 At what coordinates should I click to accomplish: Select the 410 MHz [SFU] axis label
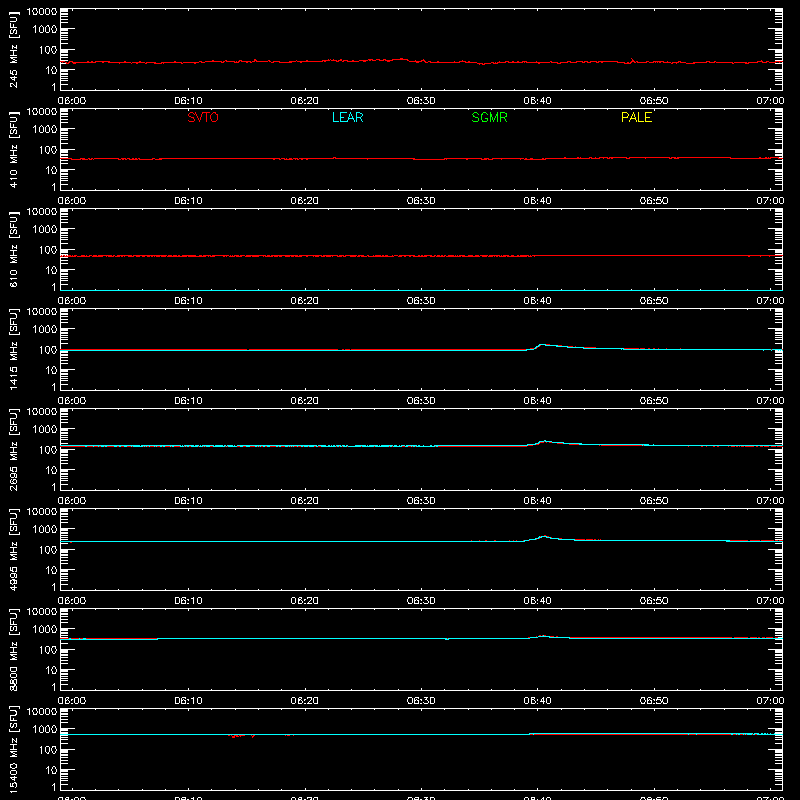click(14, 149)
